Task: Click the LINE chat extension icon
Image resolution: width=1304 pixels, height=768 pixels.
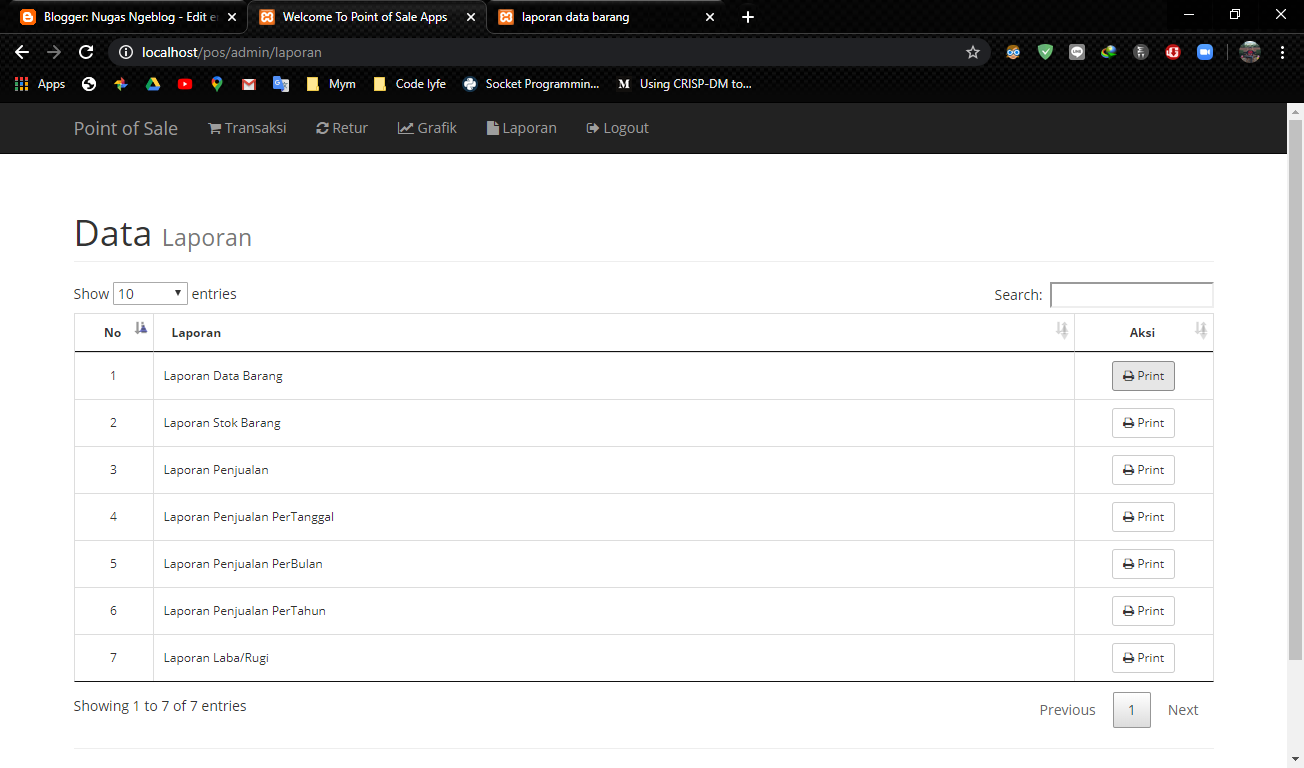Action: coord(1077,52)
